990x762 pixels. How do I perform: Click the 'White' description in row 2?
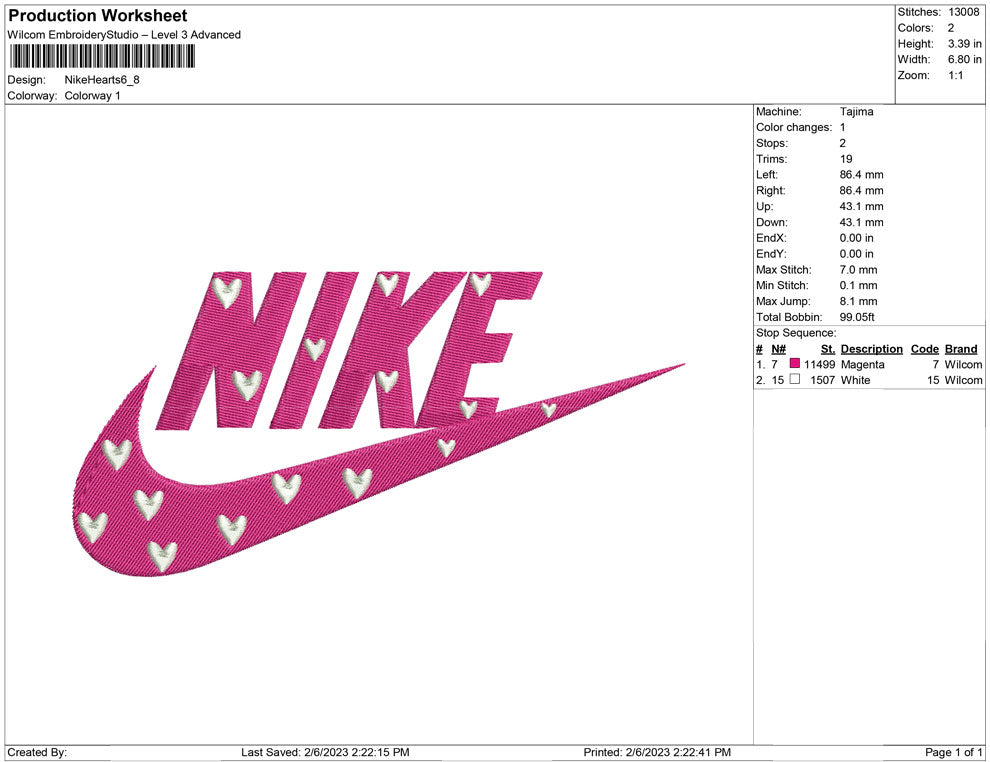856,380
